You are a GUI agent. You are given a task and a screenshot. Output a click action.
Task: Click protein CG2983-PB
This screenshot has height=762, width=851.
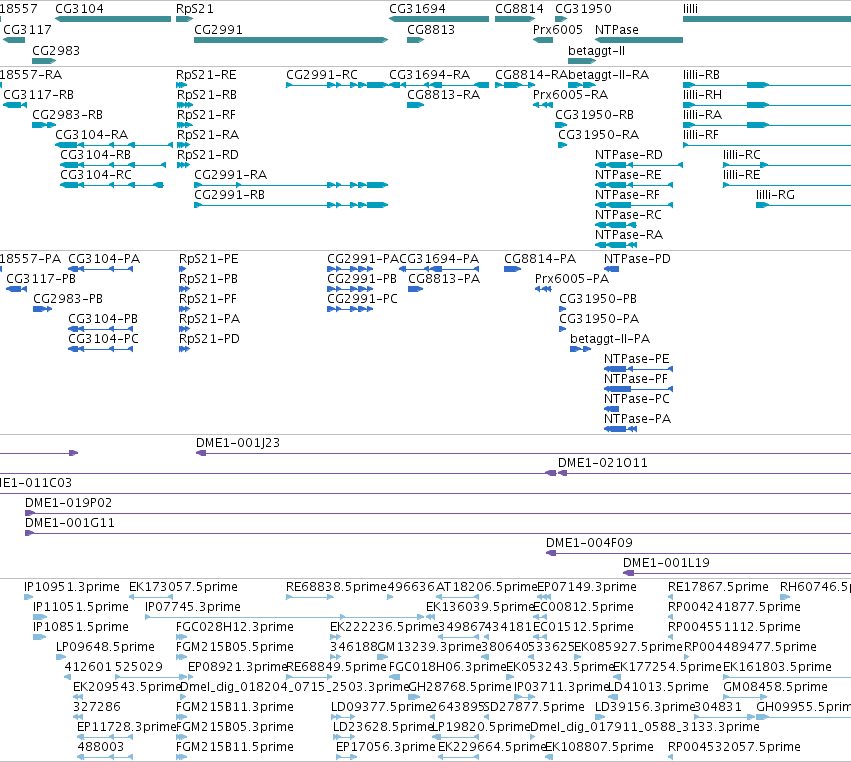42,309
